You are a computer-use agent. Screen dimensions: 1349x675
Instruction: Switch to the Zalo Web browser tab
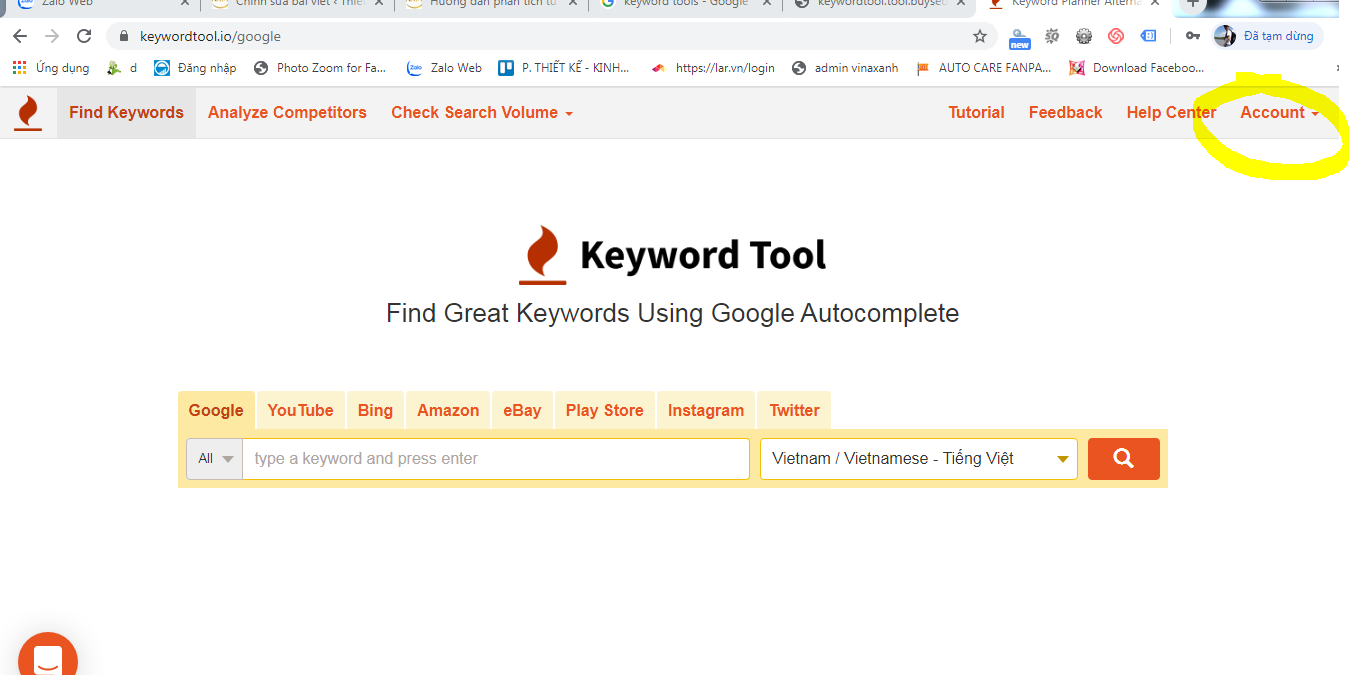coord(100,4)
